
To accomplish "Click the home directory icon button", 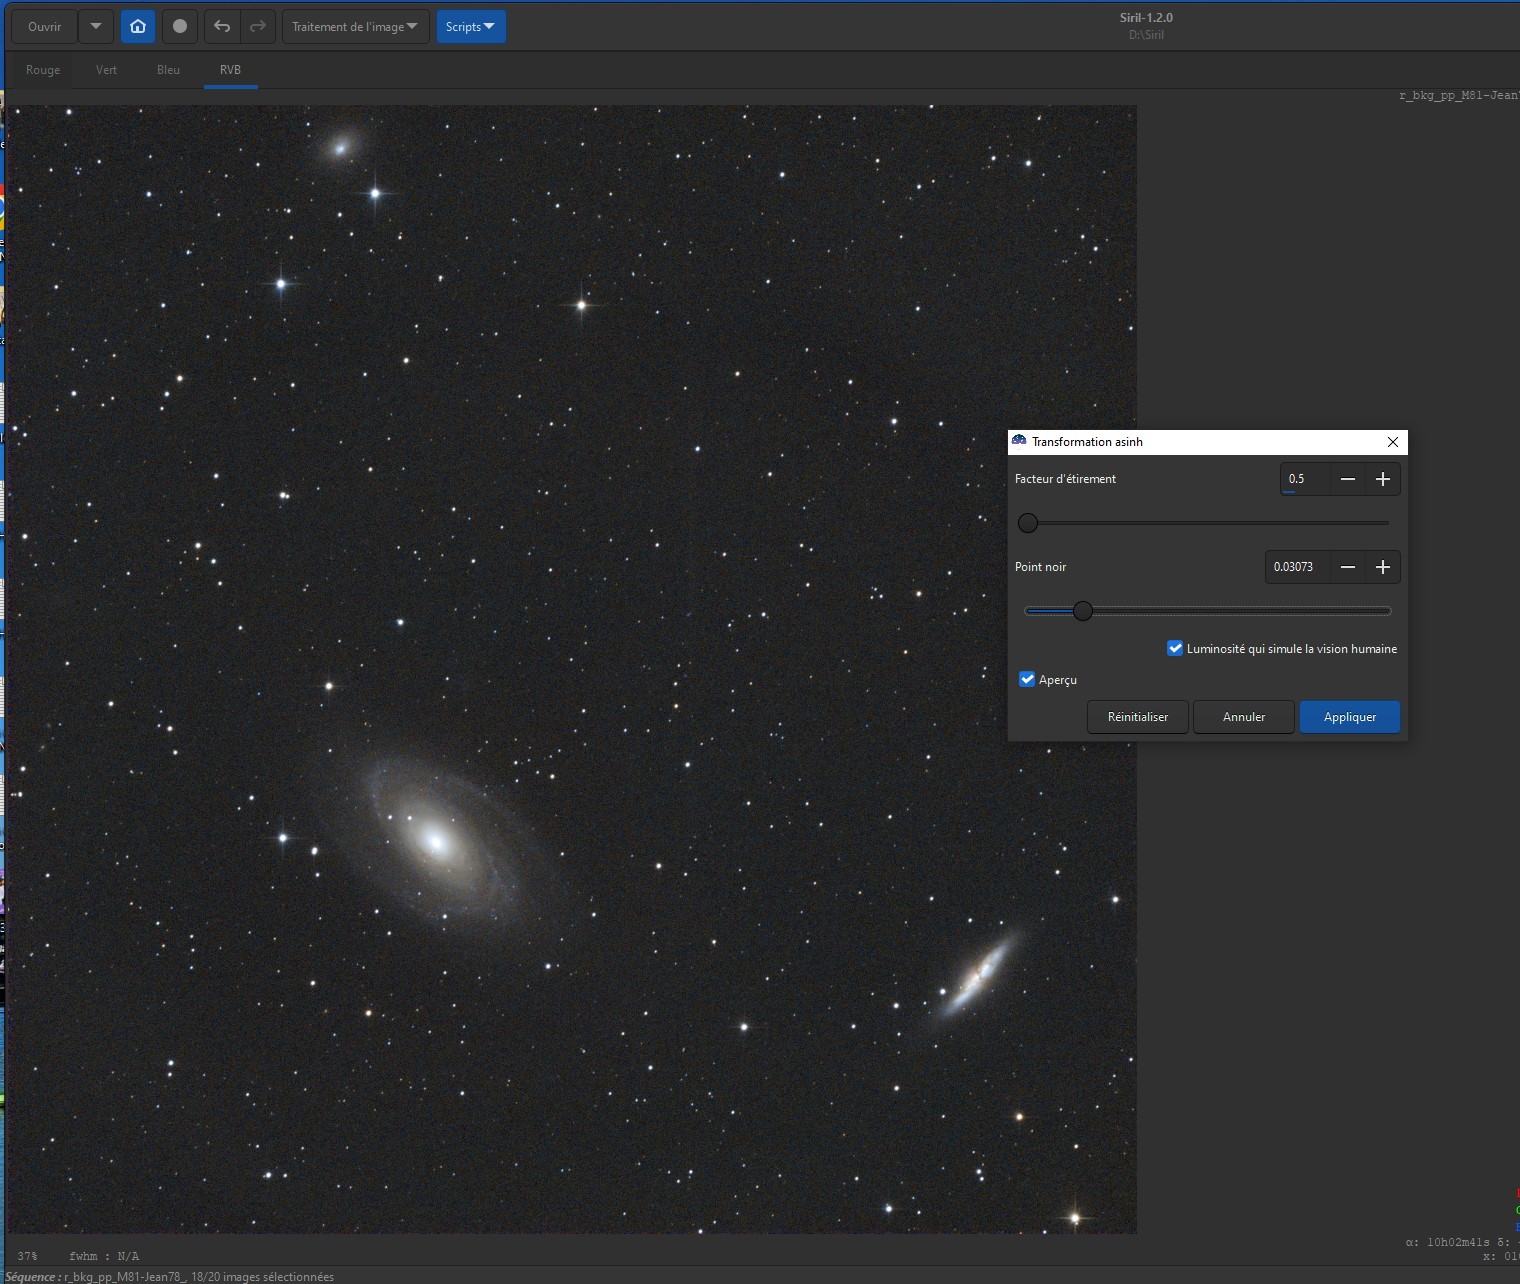I will [138, 27].
